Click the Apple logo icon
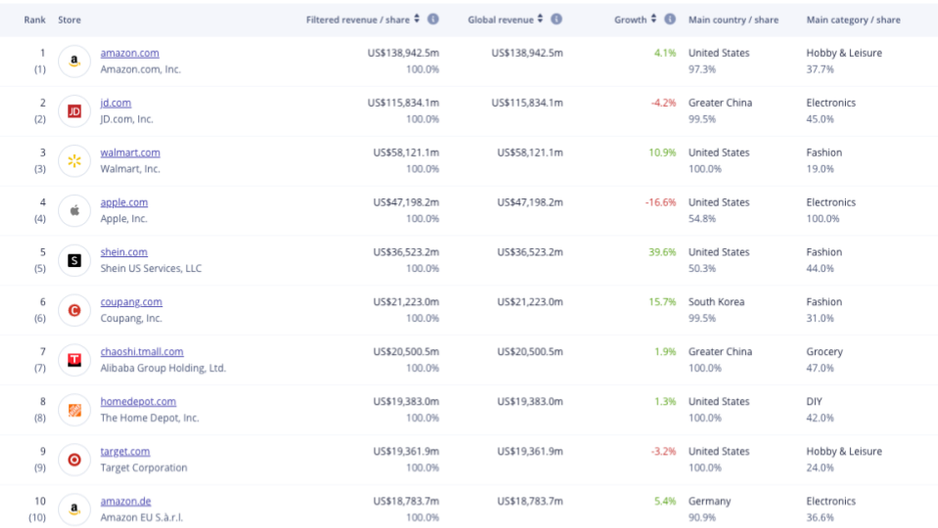Screen dimensions: 938x528 (74, 210)
